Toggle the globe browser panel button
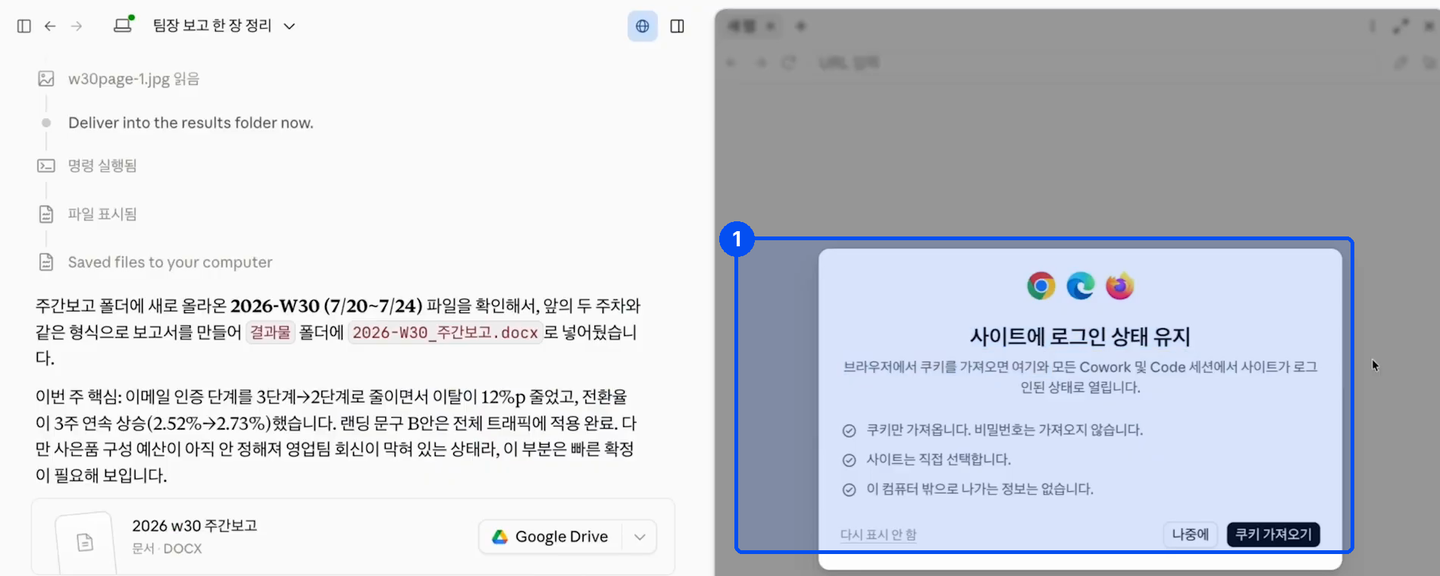 tap(642, 26)
